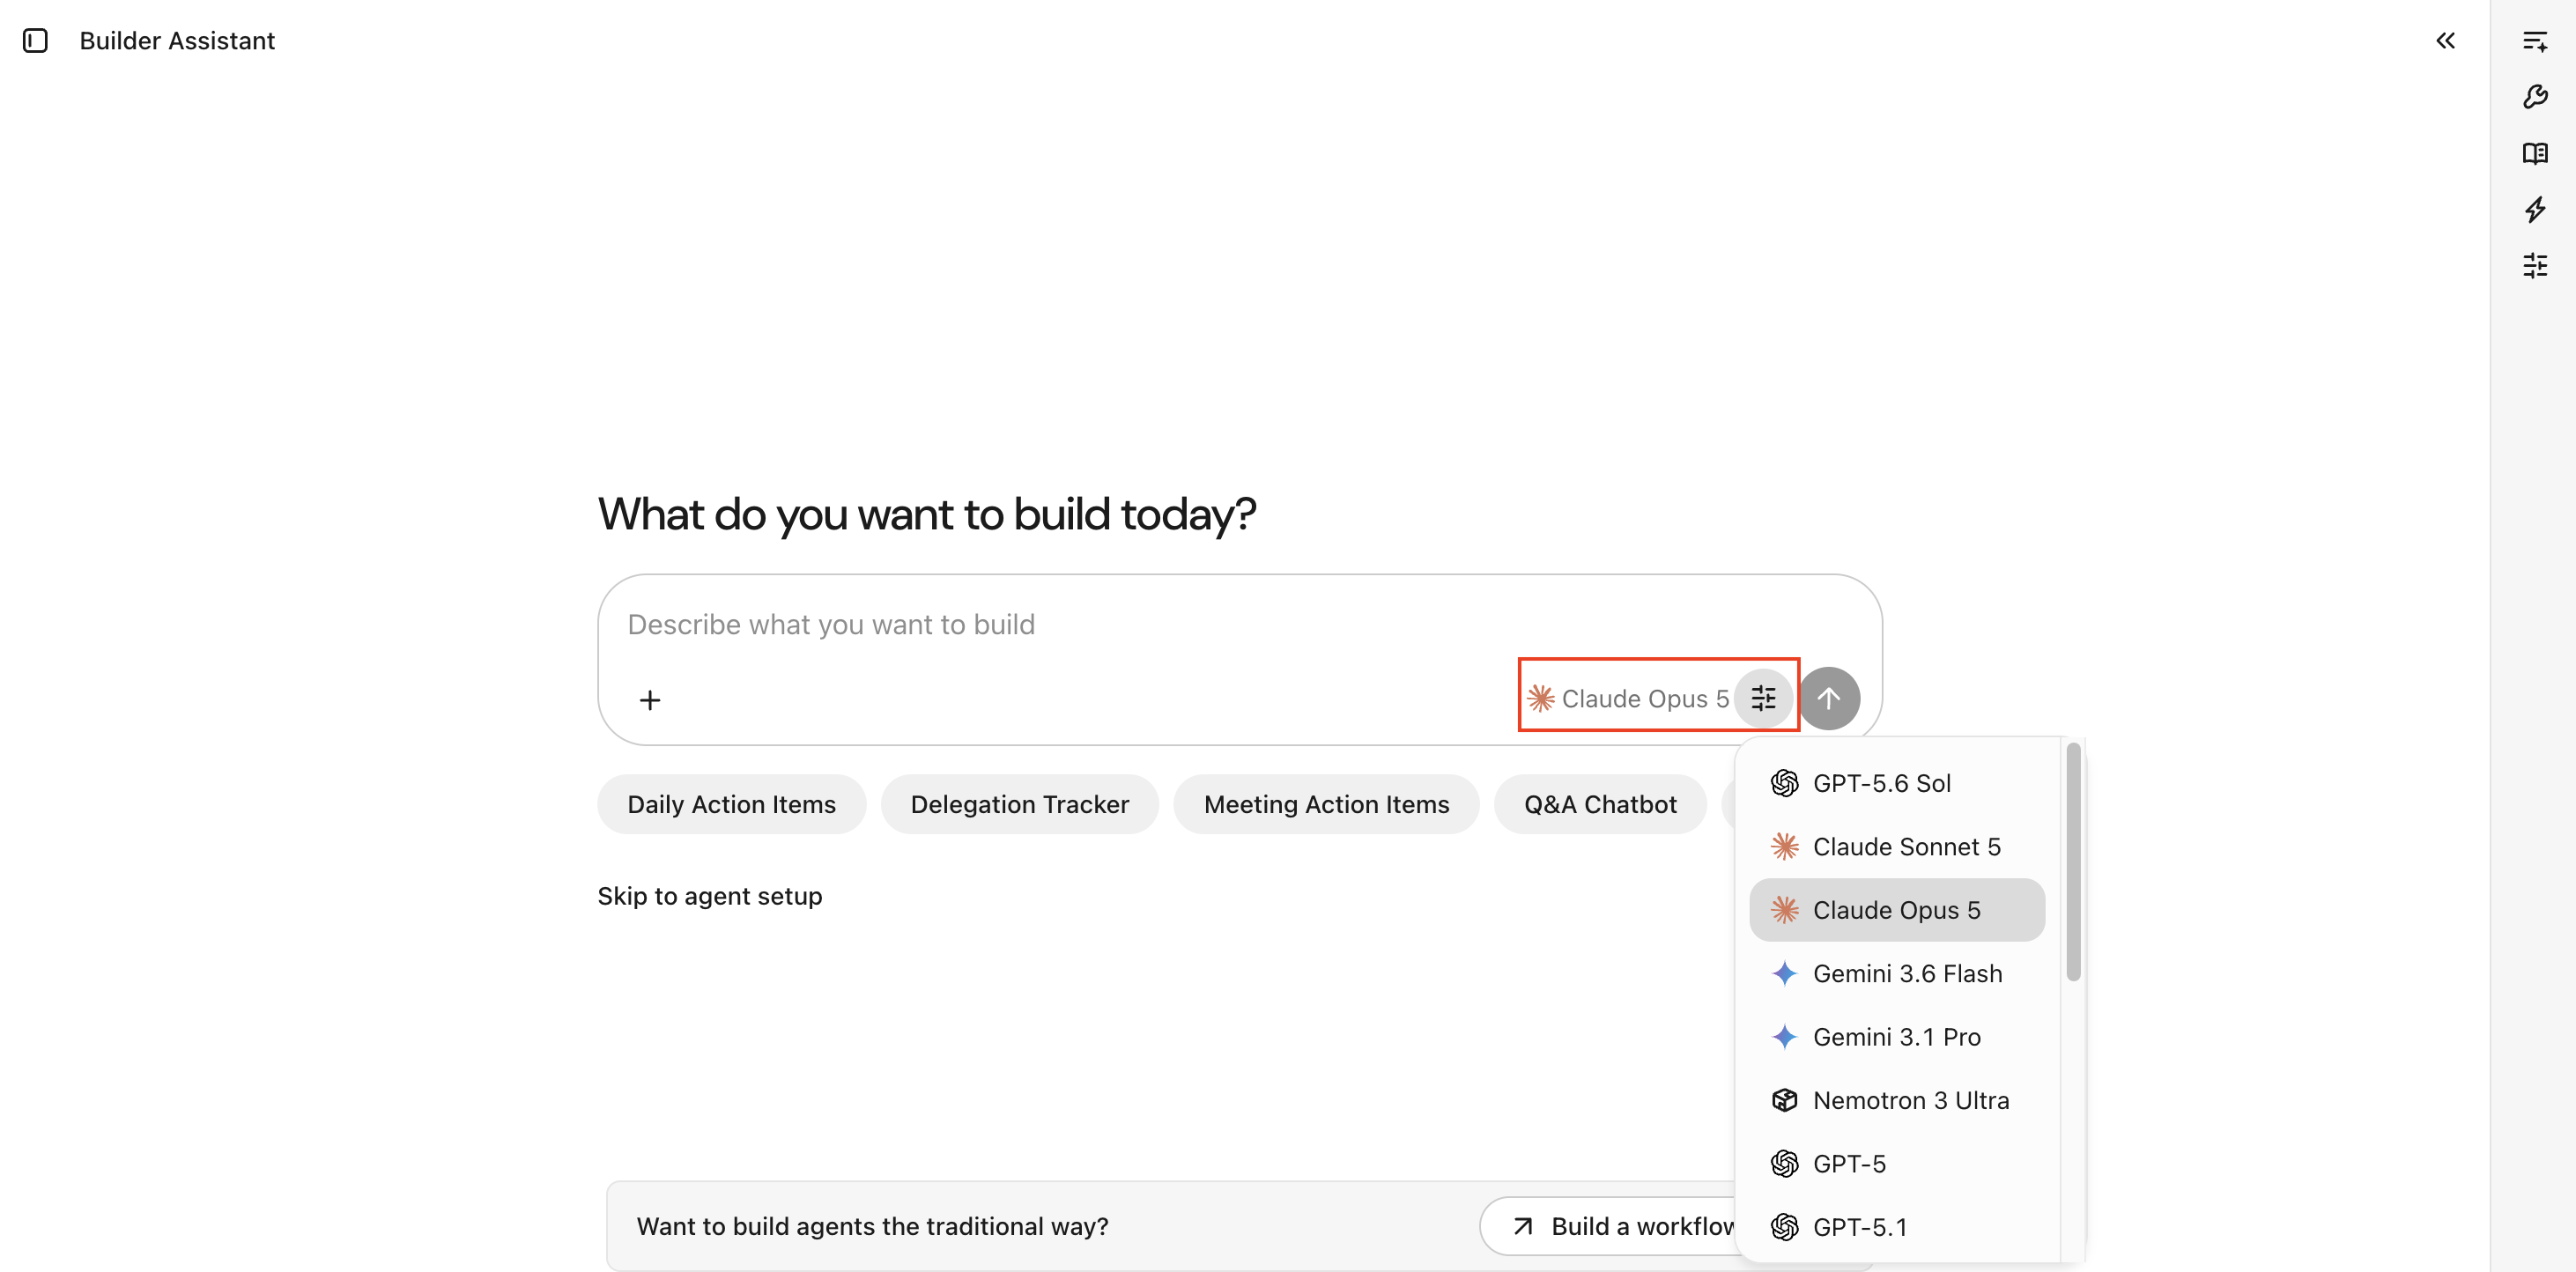Focus the Describe what you want field
Image resolution: width=2576 pixels, height=1272 pixels.
1240,624
